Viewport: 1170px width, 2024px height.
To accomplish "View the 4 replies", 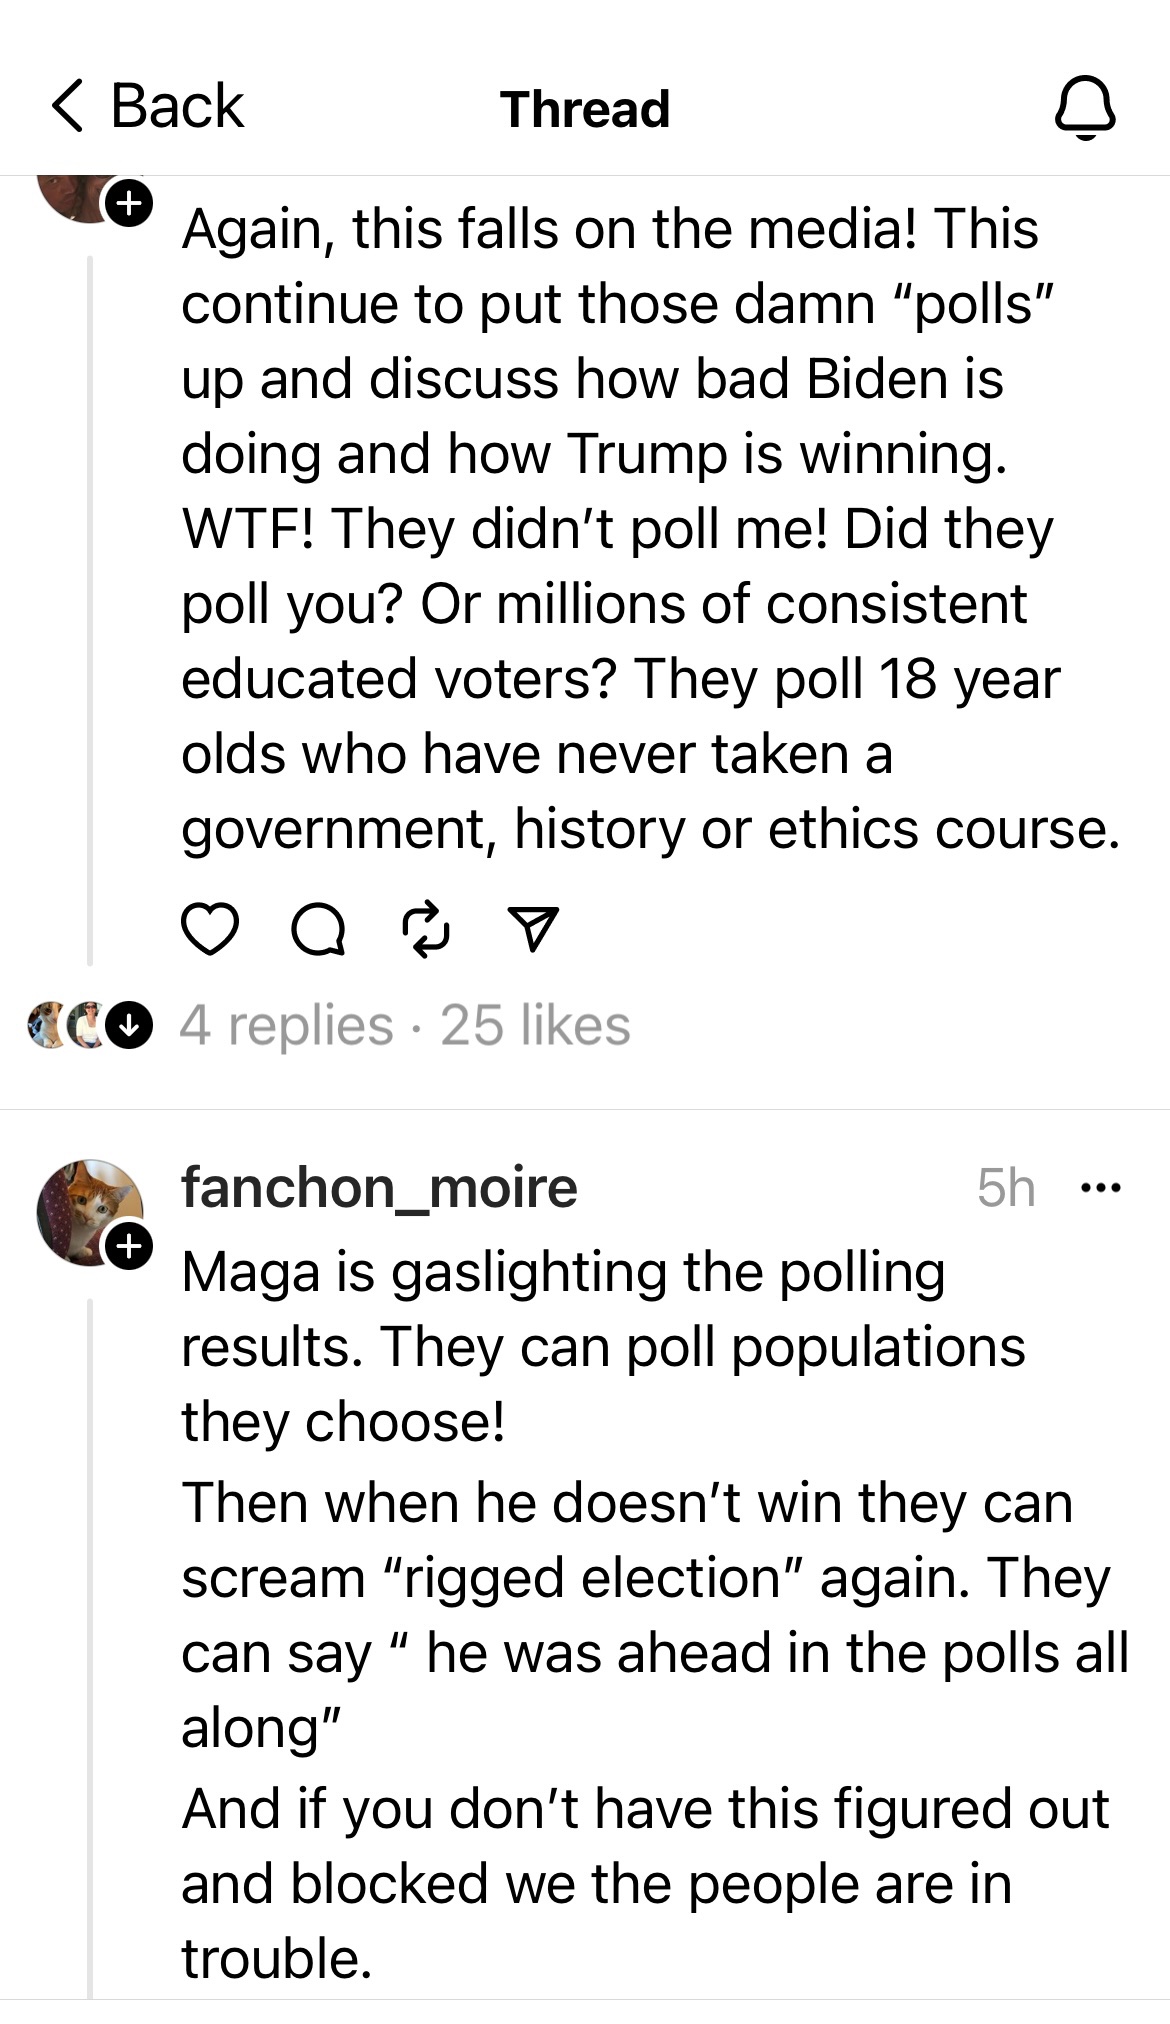I will tap(286, 1026).
